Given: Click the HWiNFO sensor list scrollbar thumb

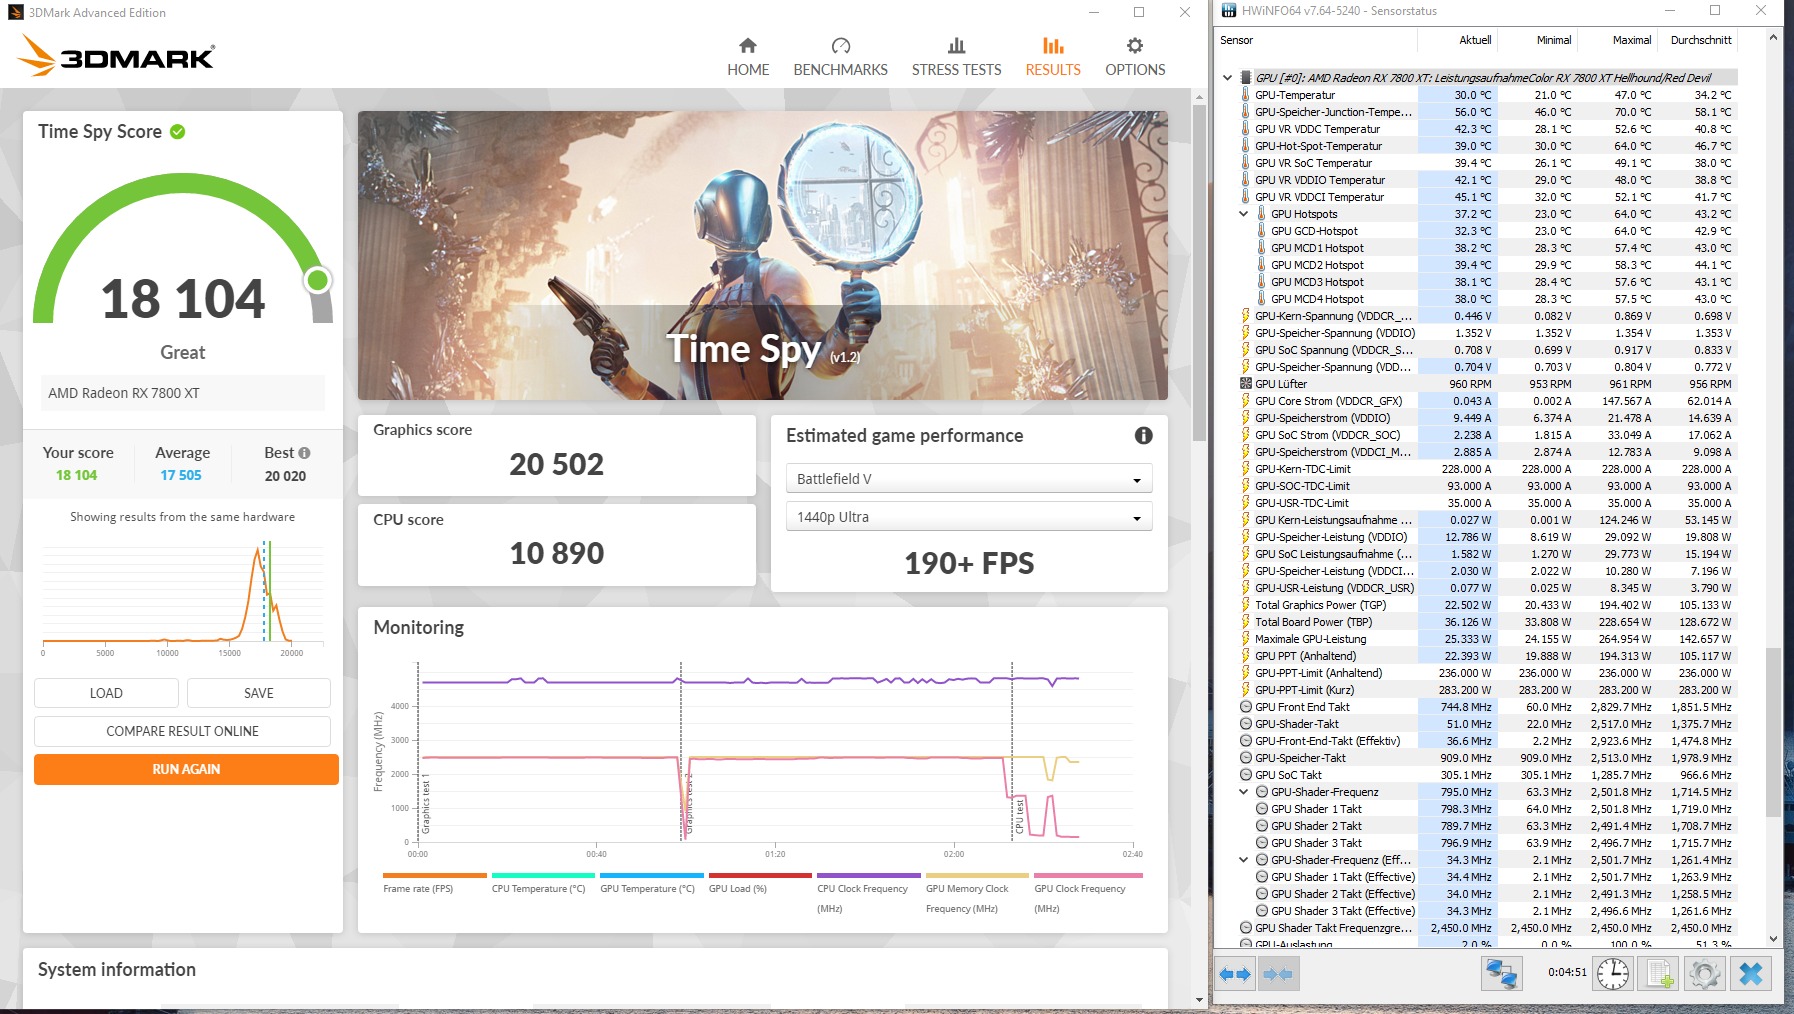Looking at the screenshot, I should click(x=1773, y=732).
